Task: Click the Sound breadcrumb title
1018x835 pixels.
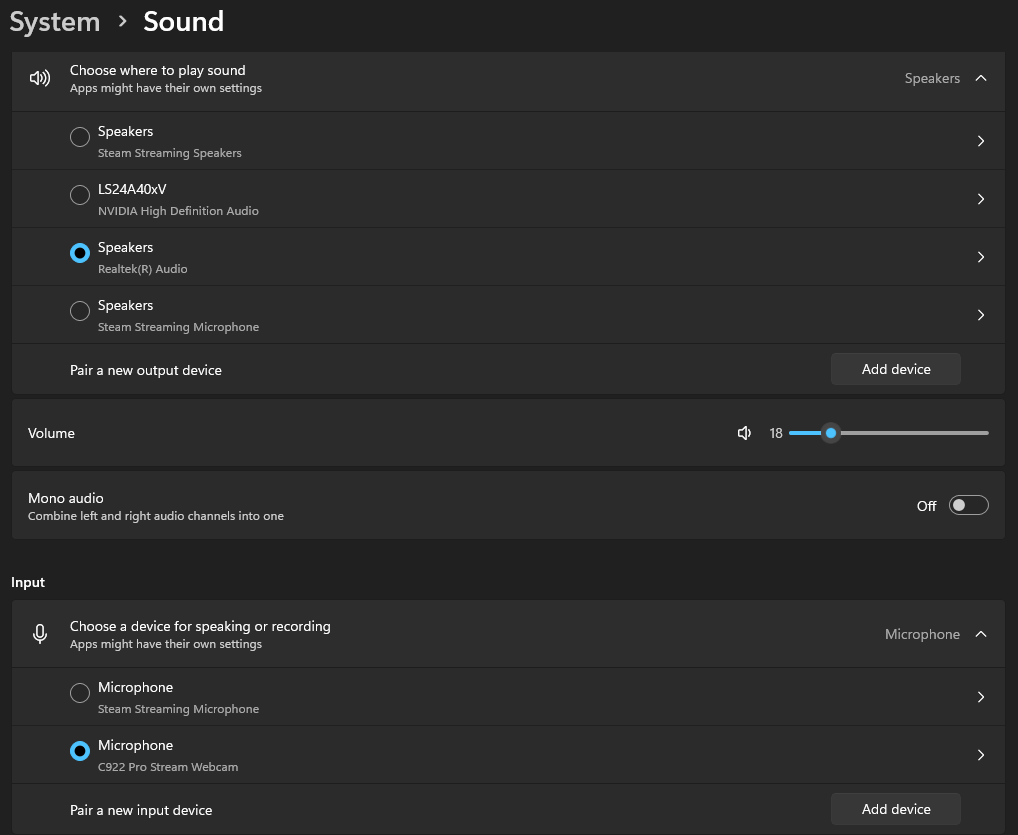Action: click(x=183, y=21)
